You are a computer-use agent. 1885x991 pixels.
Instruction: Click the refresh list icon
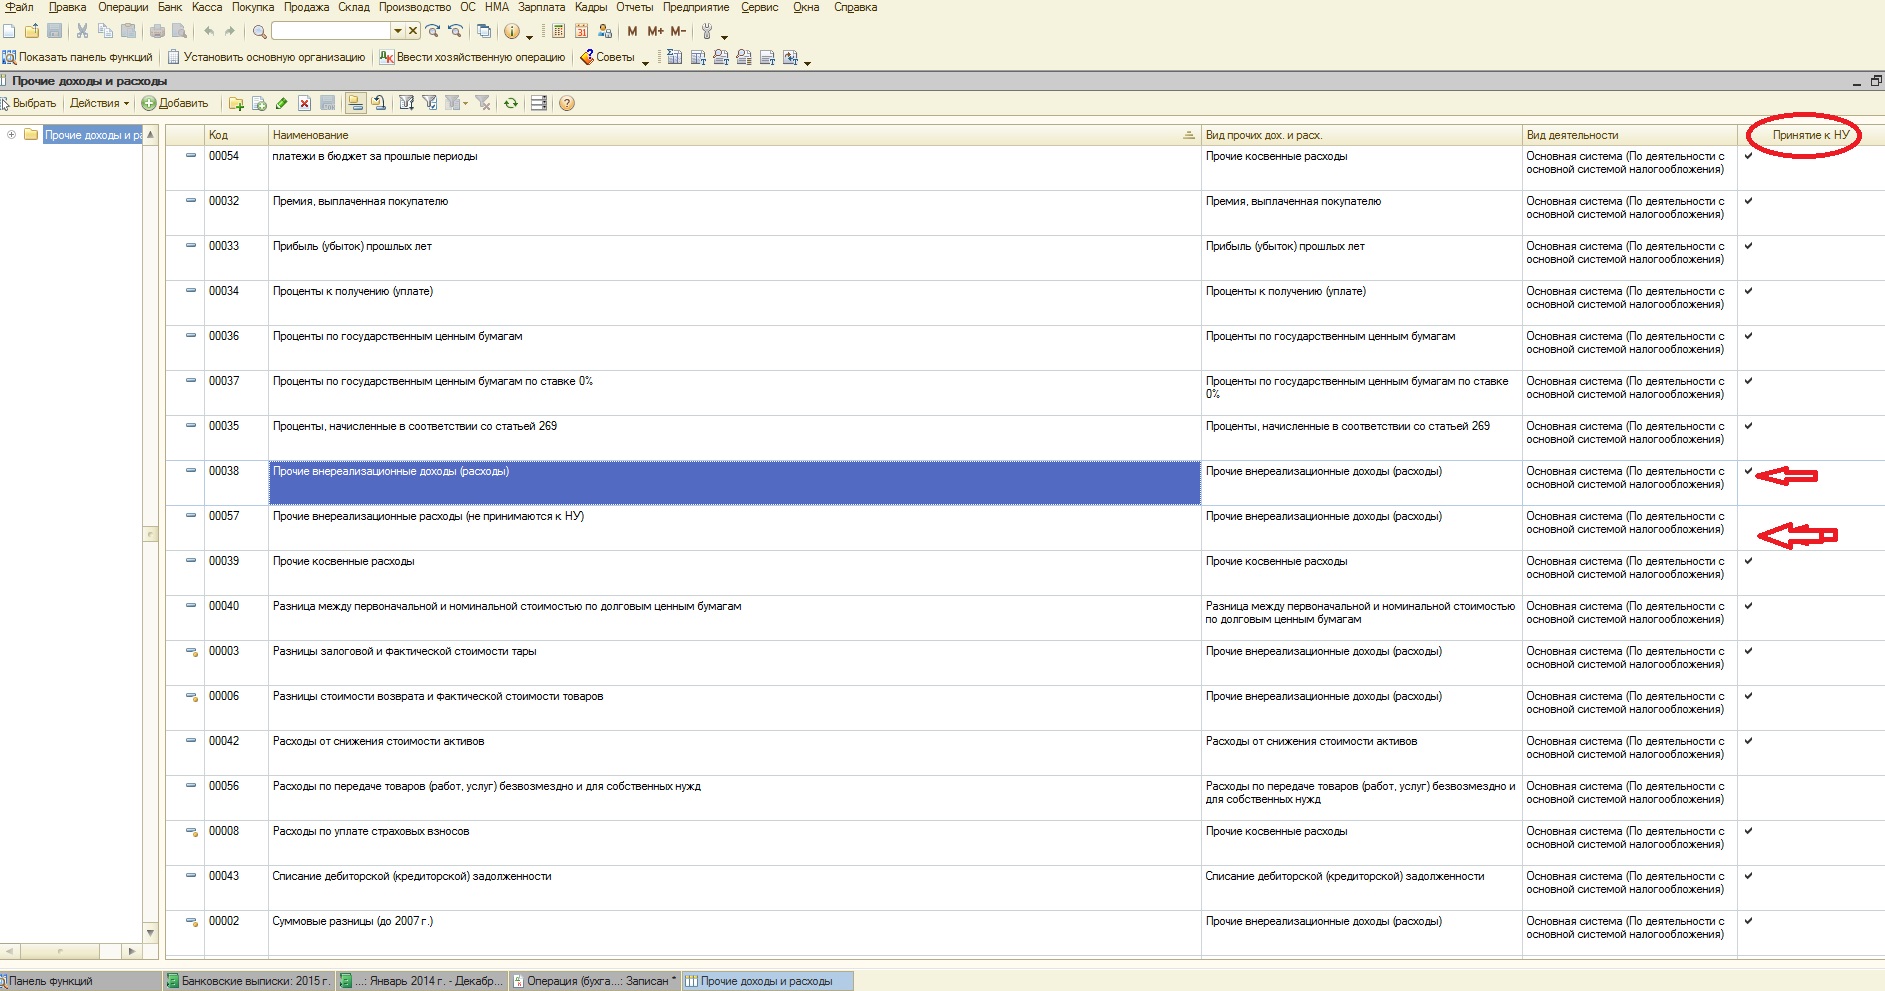(x=511, y=103)
